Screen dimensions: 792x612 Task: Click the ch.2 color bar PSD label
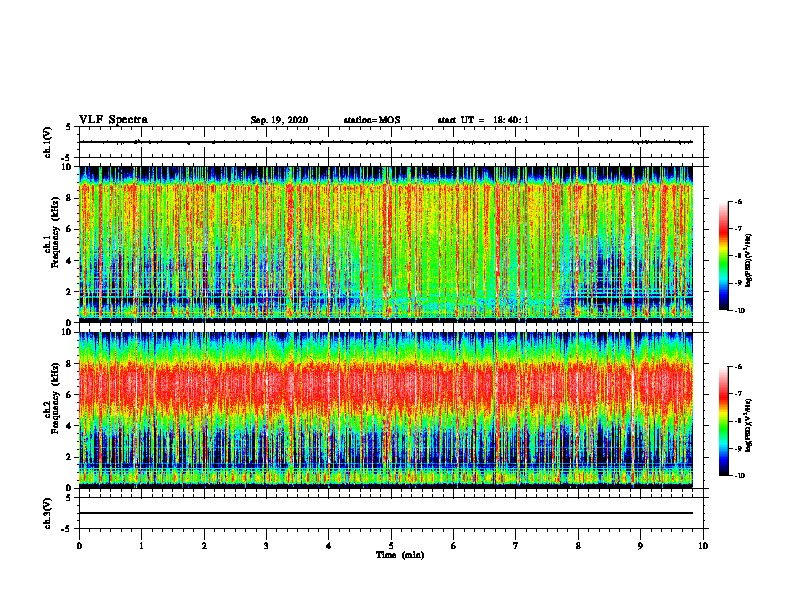749,425
